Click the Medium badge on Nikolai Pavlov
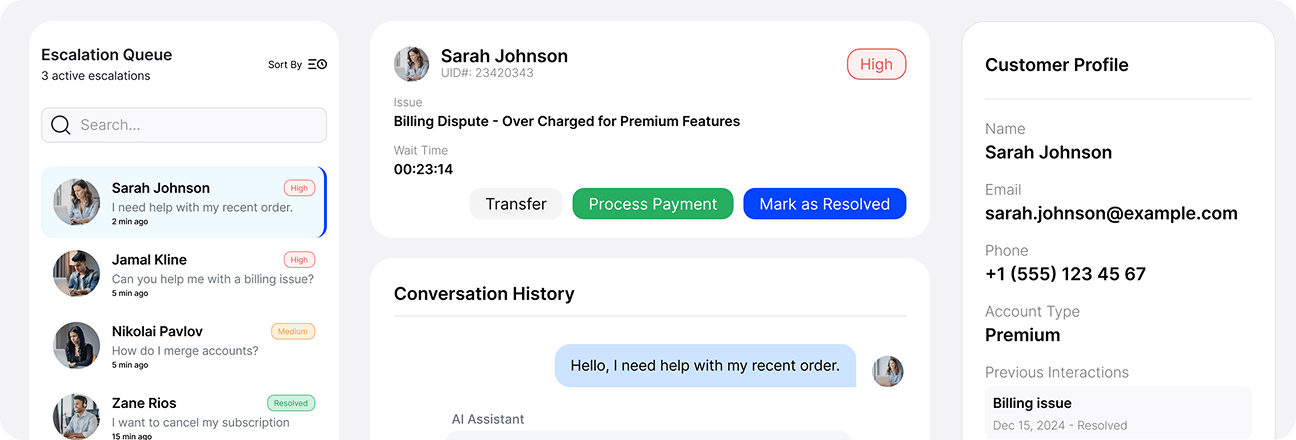Image resolution: width=1296 pixels, height=440 pixels. click(293, 331)
